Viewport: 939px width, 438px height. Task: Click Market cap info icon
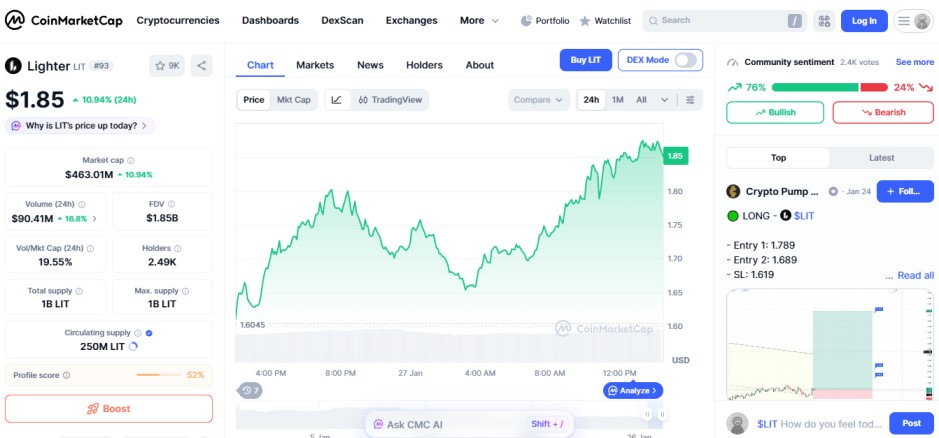click(131, 161)
